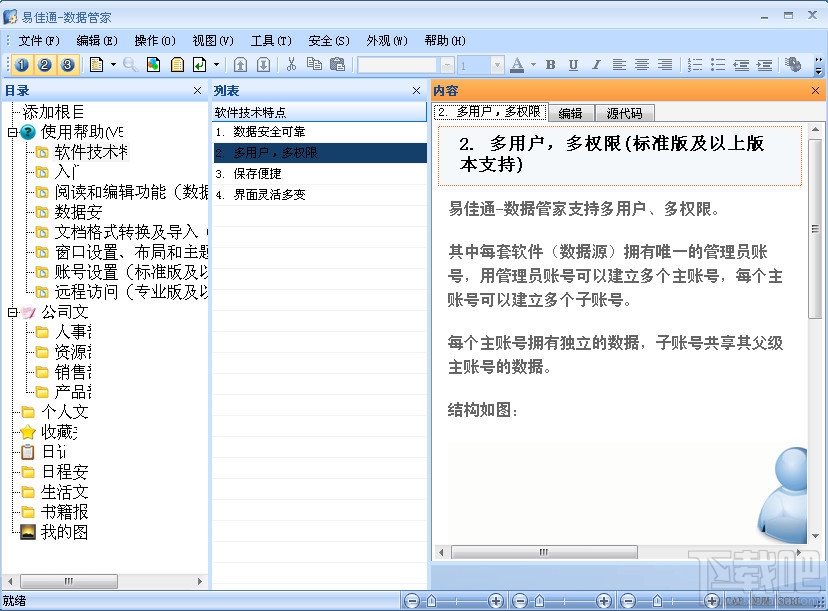Toggle layout panel button 2

pos(45,65)
